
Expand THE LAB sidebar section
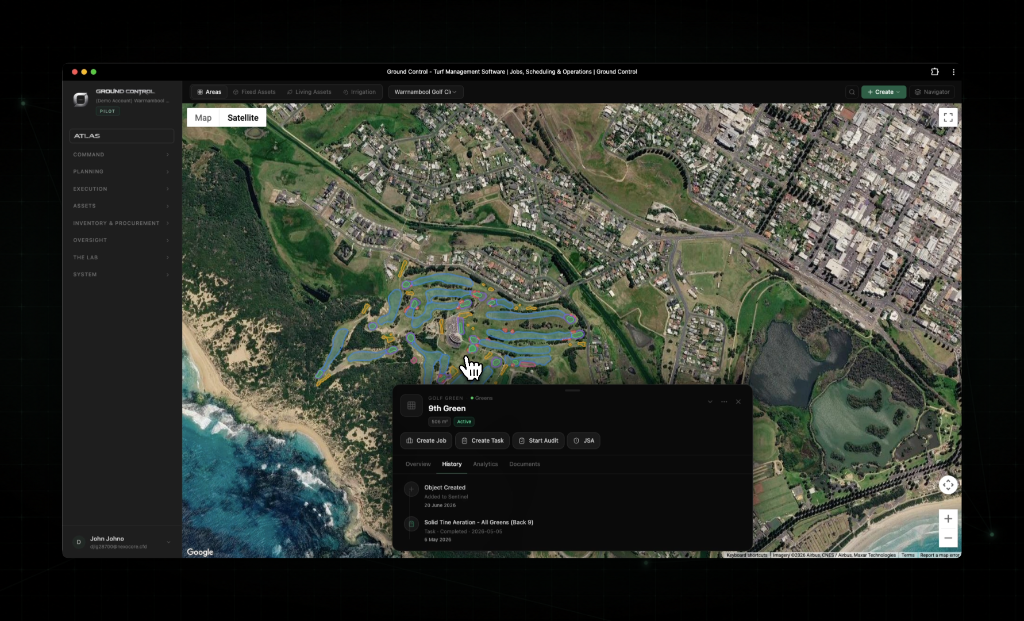(x=121, y=257)
